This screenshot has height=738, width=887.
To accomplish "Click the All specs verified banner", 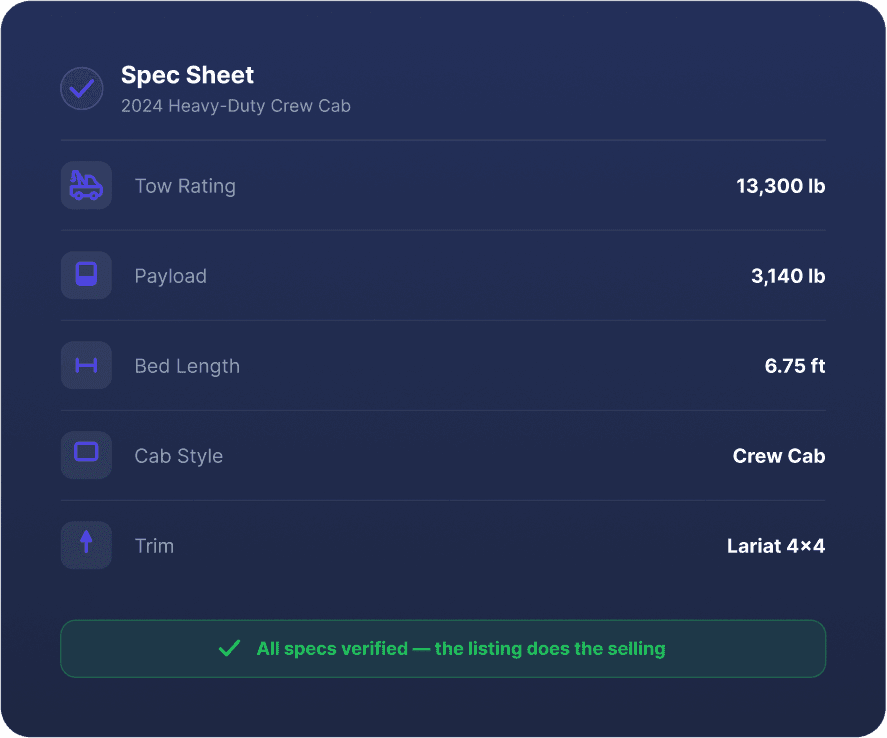I will pyautogui.click(x=443, y=649).
